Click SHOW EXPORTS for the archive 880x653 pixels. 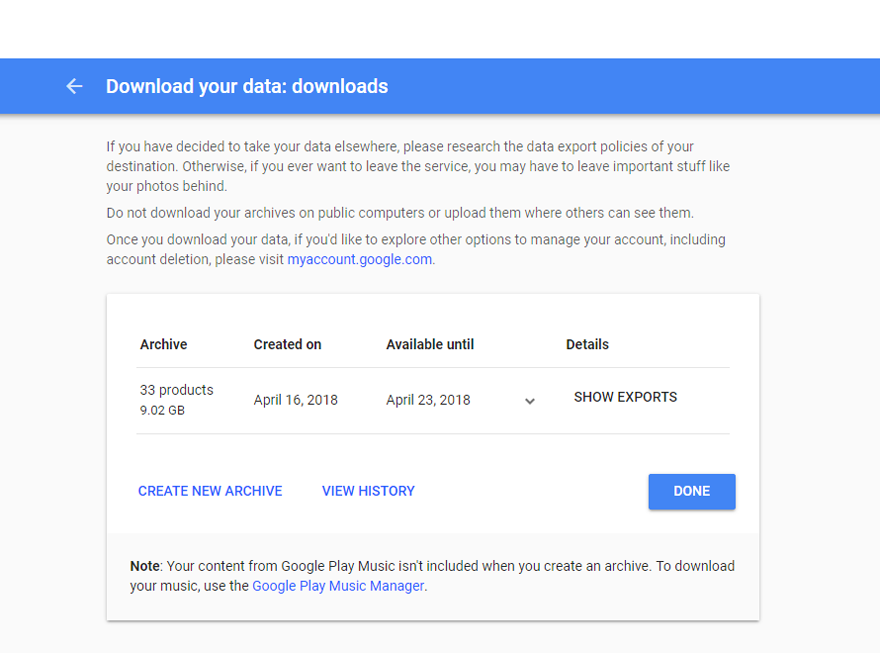(625, 397)
